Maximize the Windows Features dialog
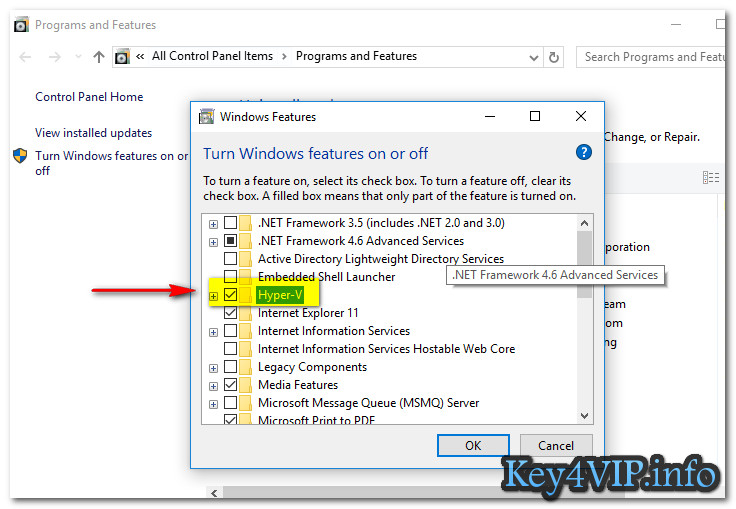 535,116
